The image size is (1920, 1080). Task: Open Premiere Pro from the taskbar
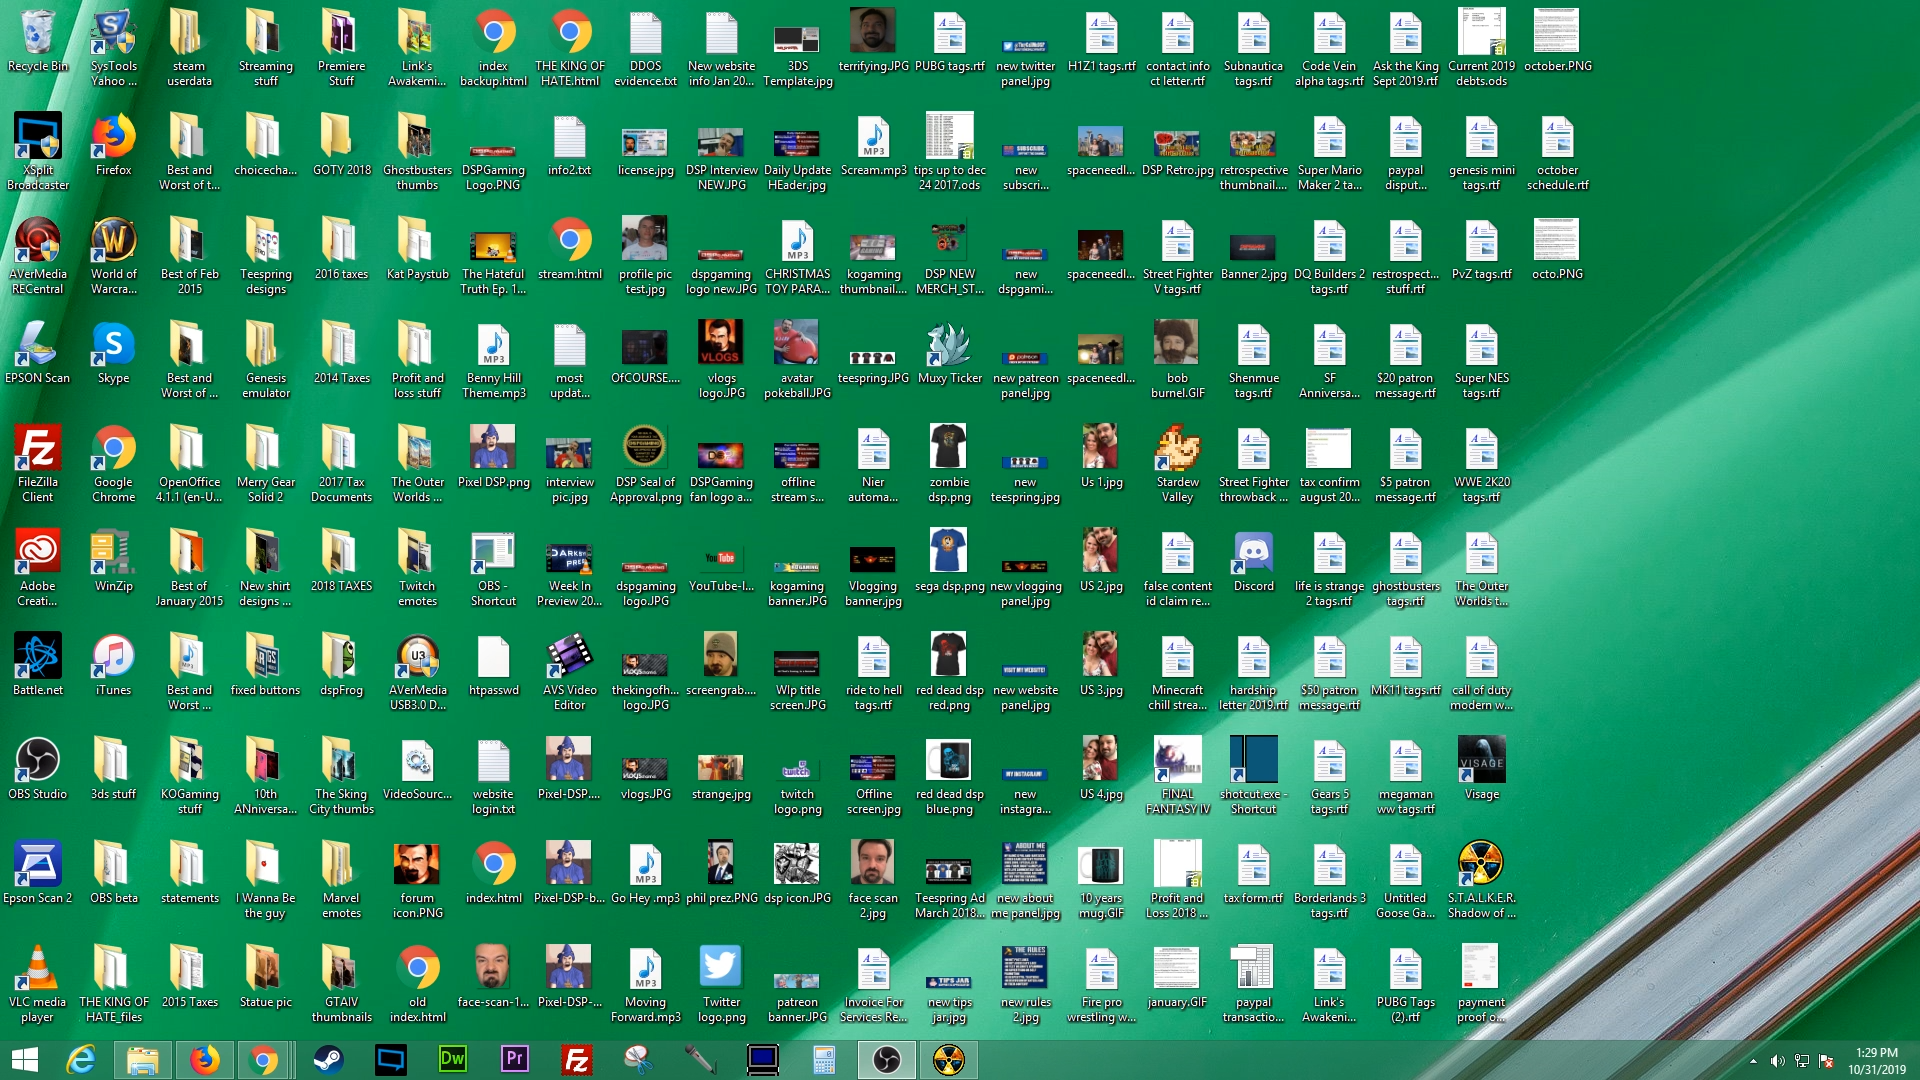(515, 1060)
